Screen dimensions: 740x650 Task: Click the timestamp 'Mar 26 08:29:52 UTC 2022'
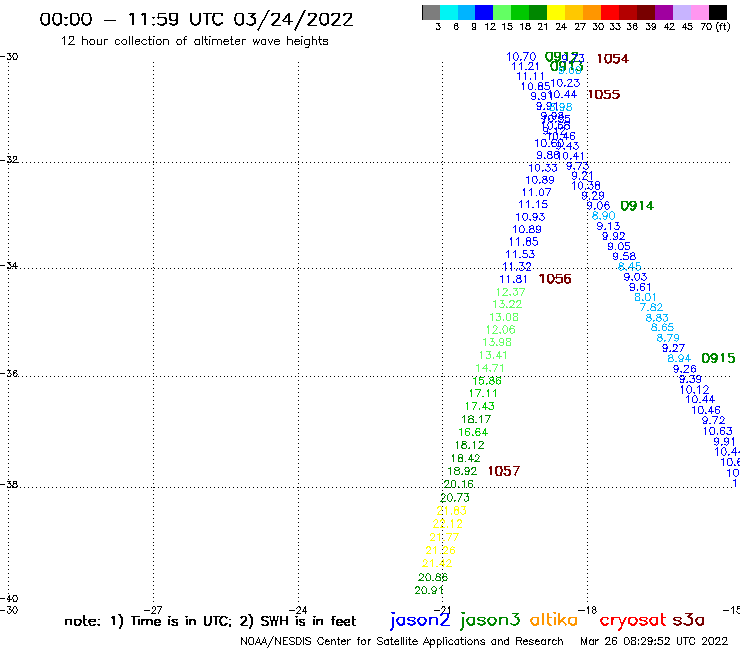click(654, 641)
